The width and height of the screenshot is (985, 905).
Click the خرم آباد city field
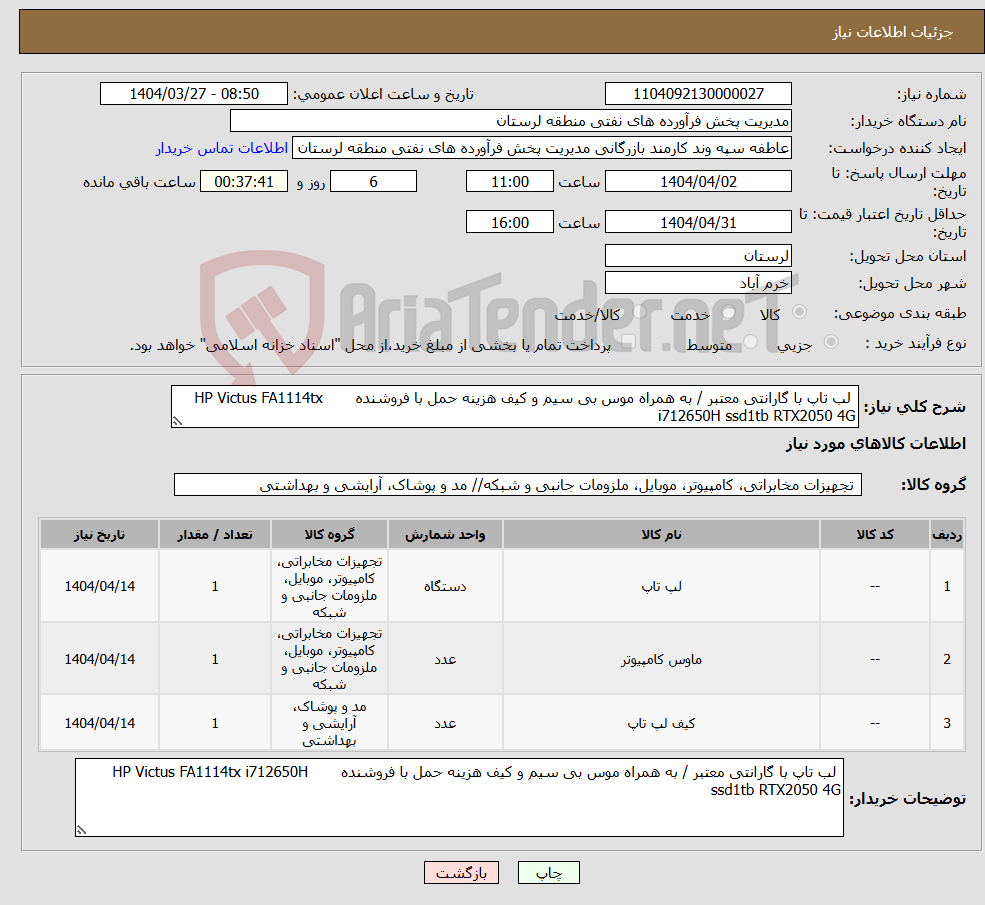tap(698, 281)
